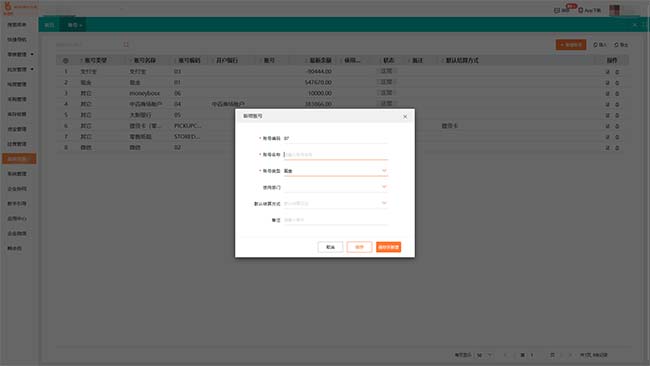
Task: Delete the 现金 row with code 01
Action: click(617, 83)
